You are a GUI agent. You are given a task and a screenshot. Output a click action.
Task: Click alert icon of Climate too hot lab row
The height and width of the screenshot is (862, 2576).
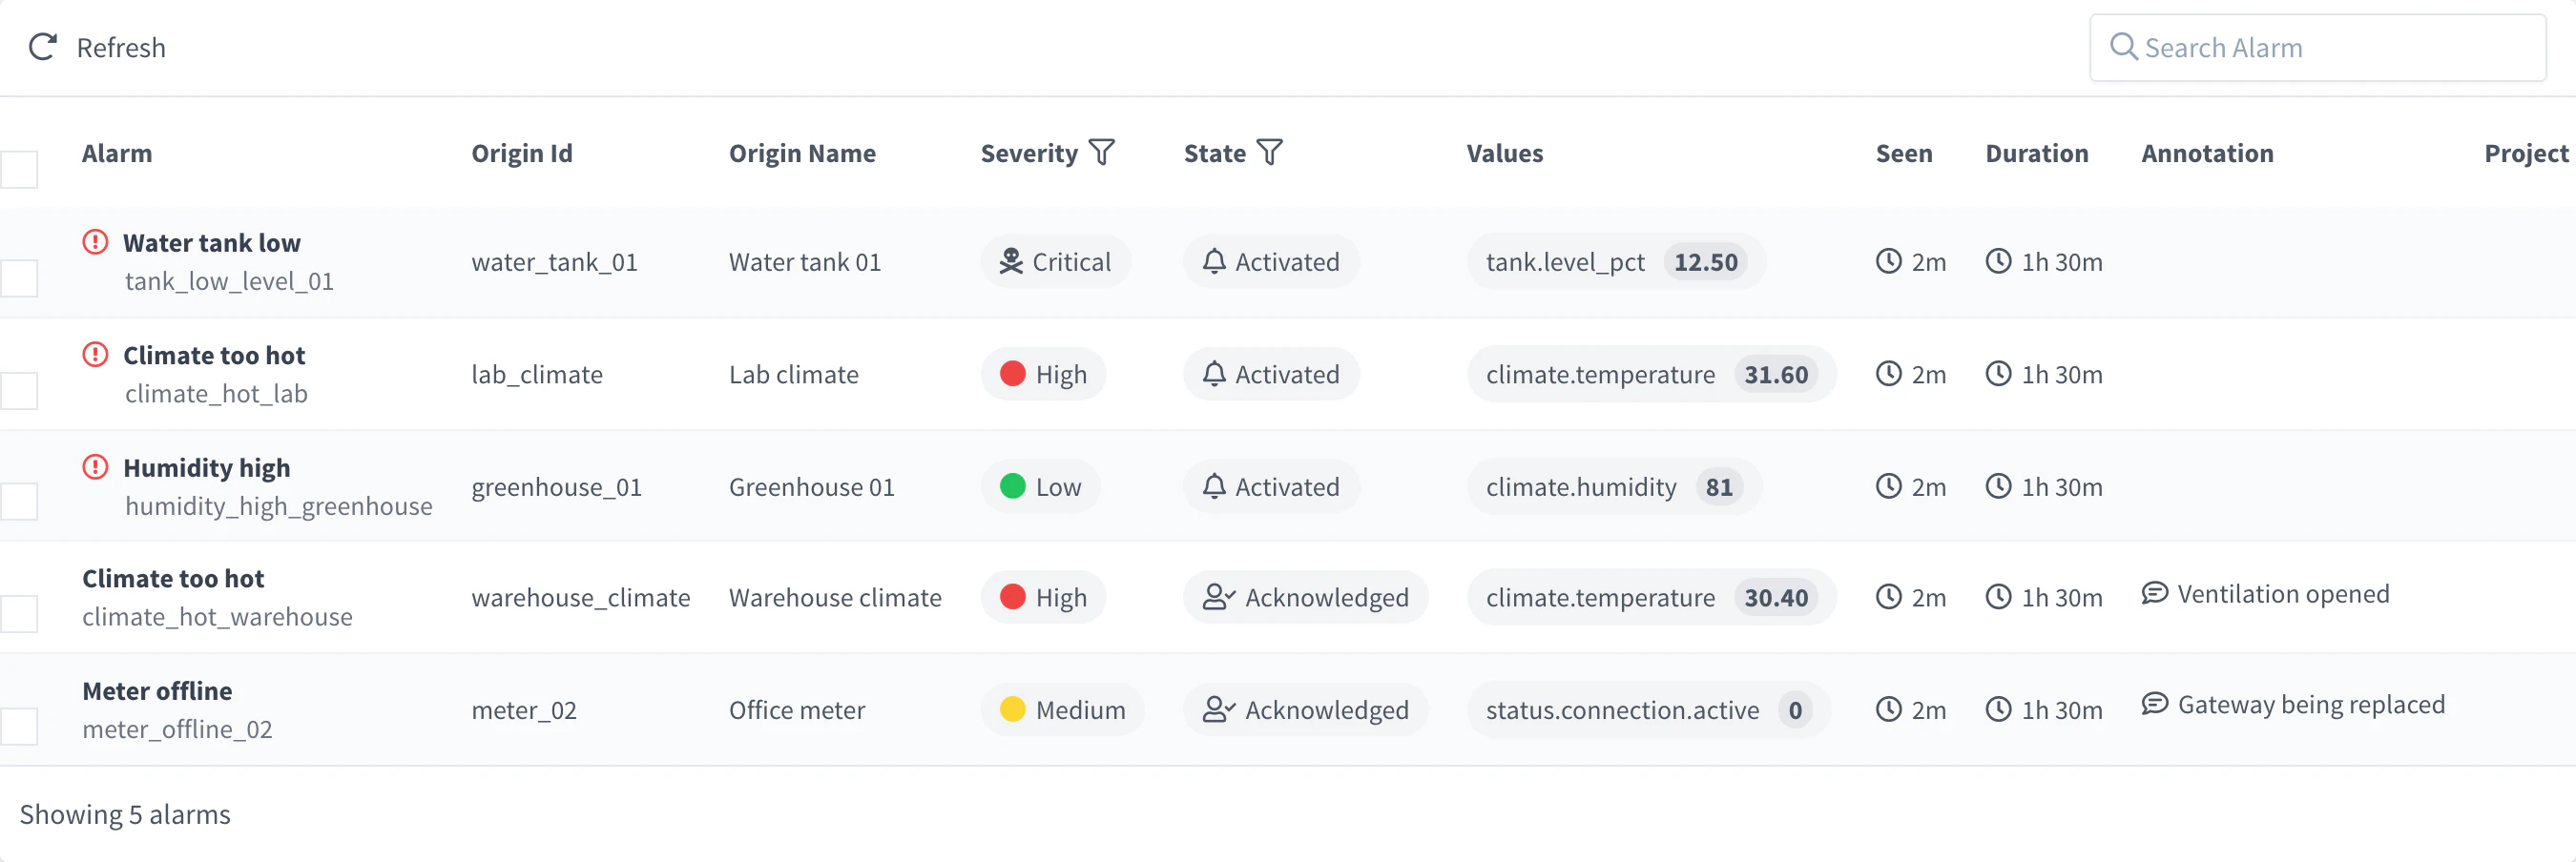(x=95, y=354)
